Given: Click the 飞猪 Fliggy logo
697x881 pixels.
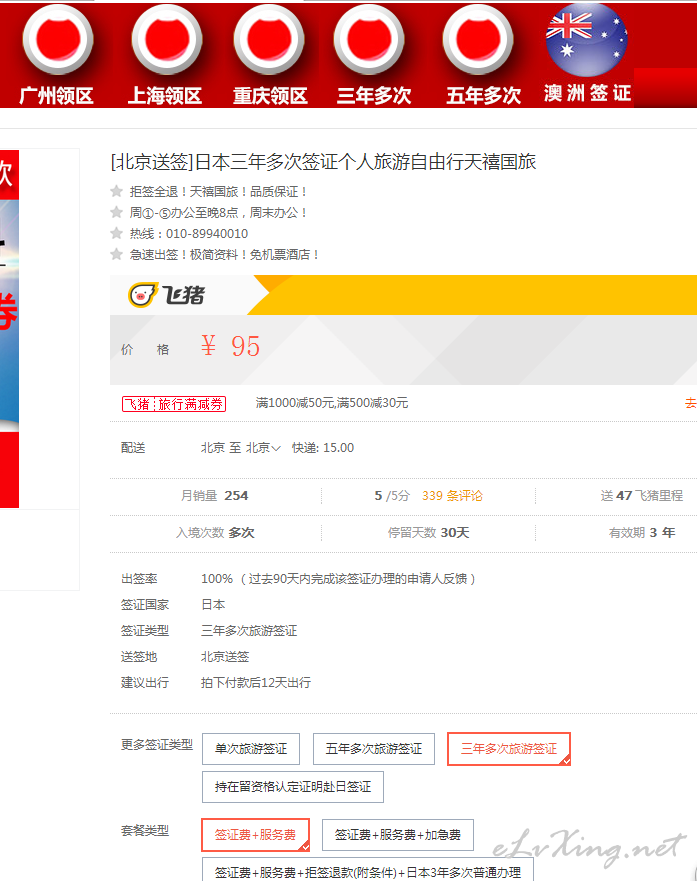Looking at the screenshot, I should pos(167,295).
